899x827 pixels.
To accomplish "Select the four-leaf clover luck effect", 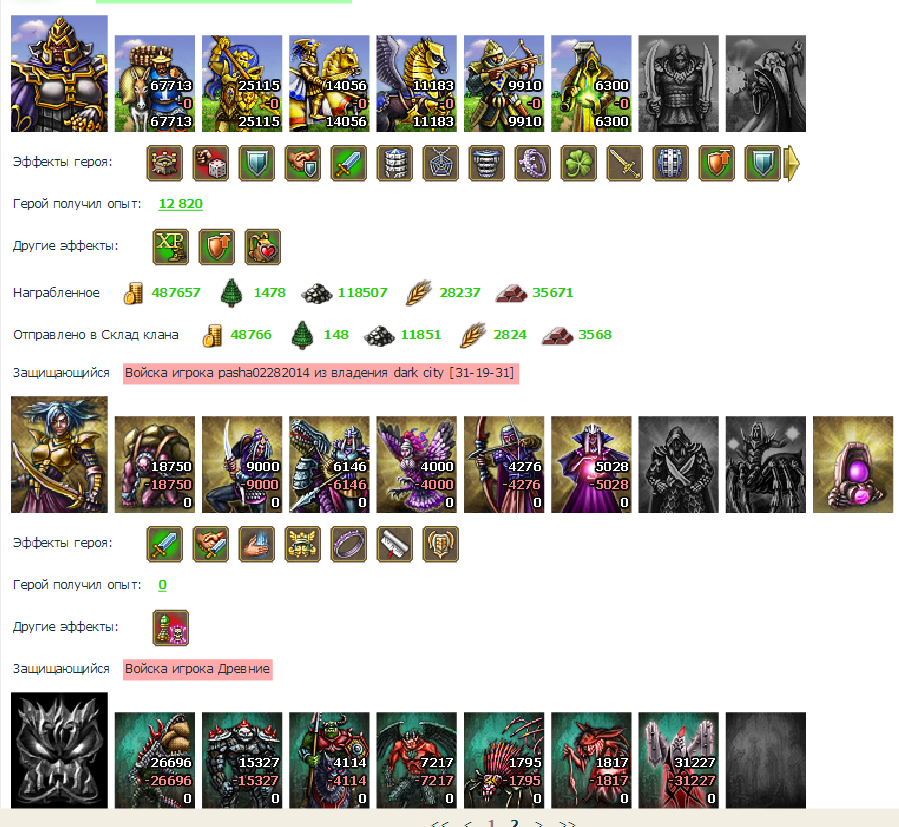I will click(x=579, y=163).
